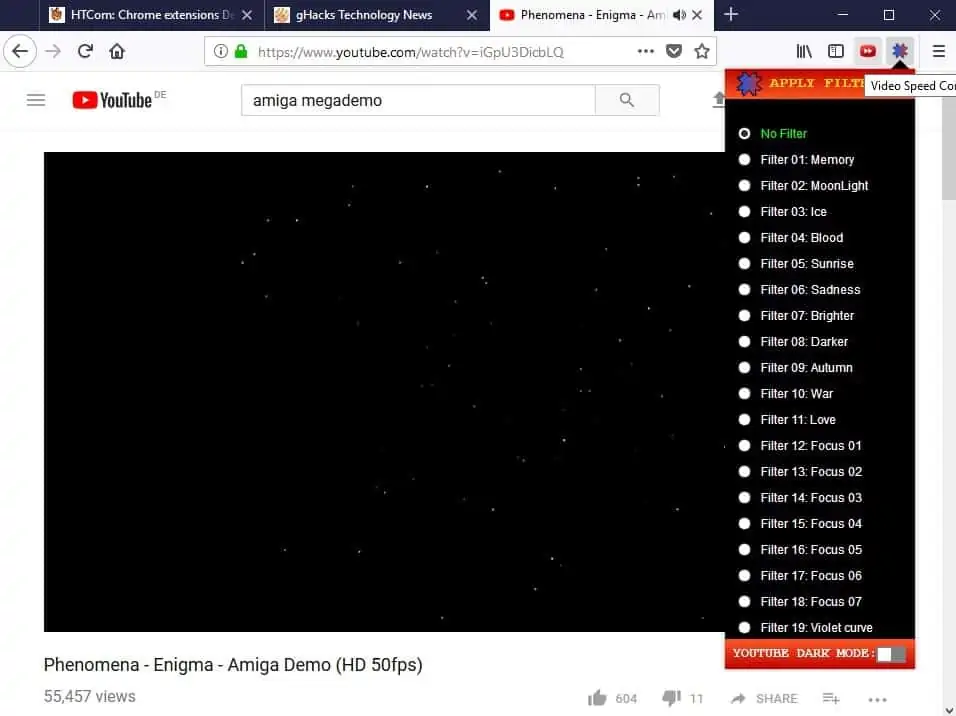
Task: Click the YouTube search magnifier button
Action: [627, 100]
